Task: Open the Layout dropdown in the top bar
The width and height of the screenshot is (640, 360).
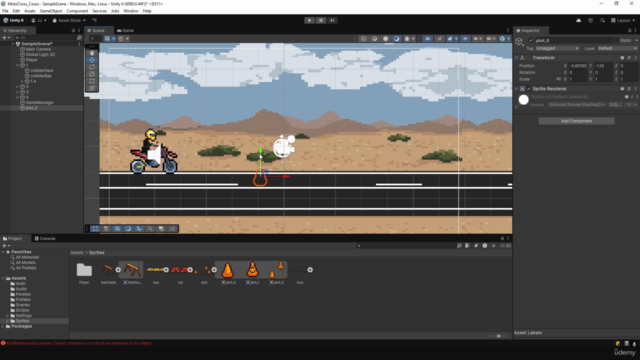Action: (623, 20)
